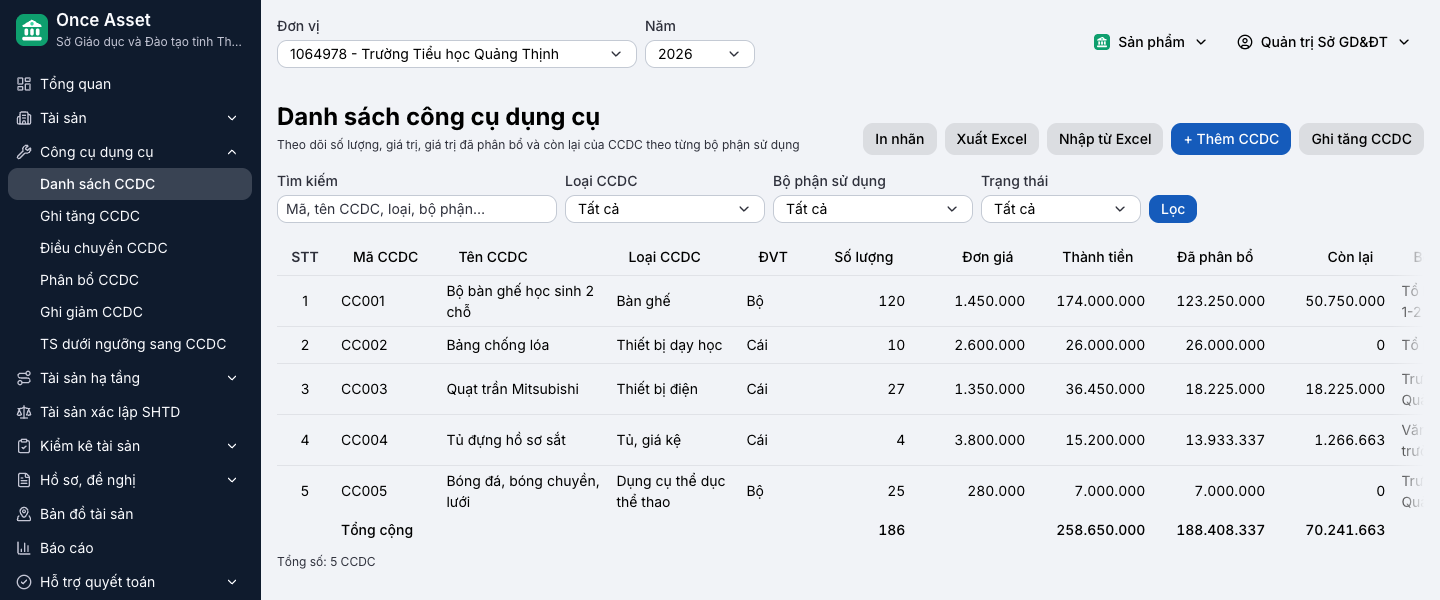Open Tài sản xác lập SHTD page
Viewport: 1440px width, 600px height.
pos(130,412)
